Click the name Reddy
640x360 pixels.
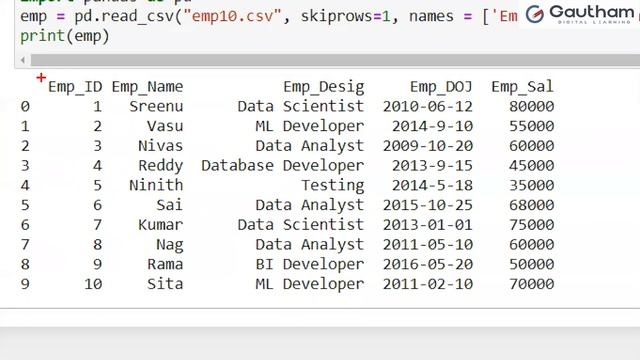point(160,166)
